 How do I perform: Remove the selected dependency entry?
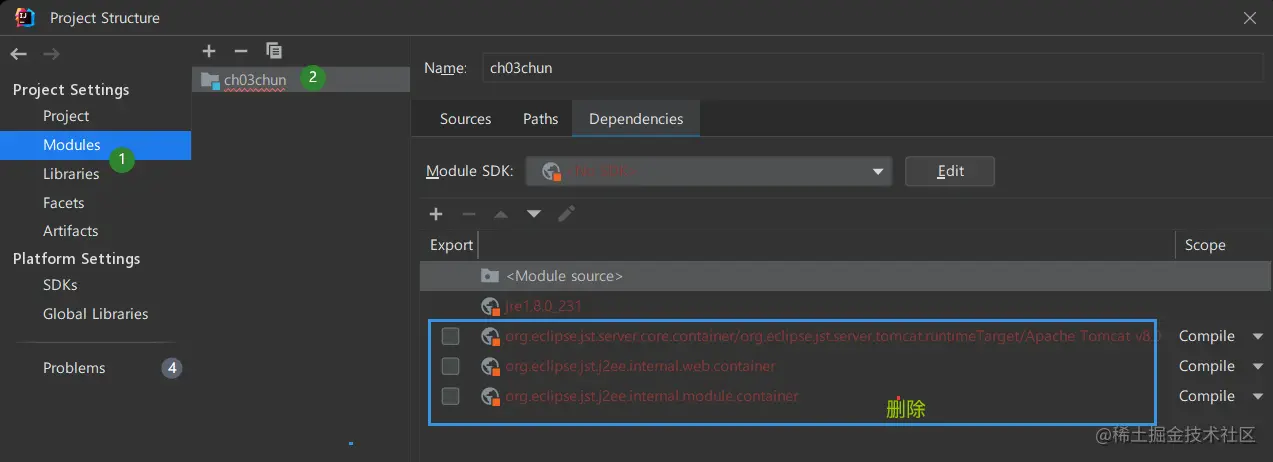click(468, 213)
